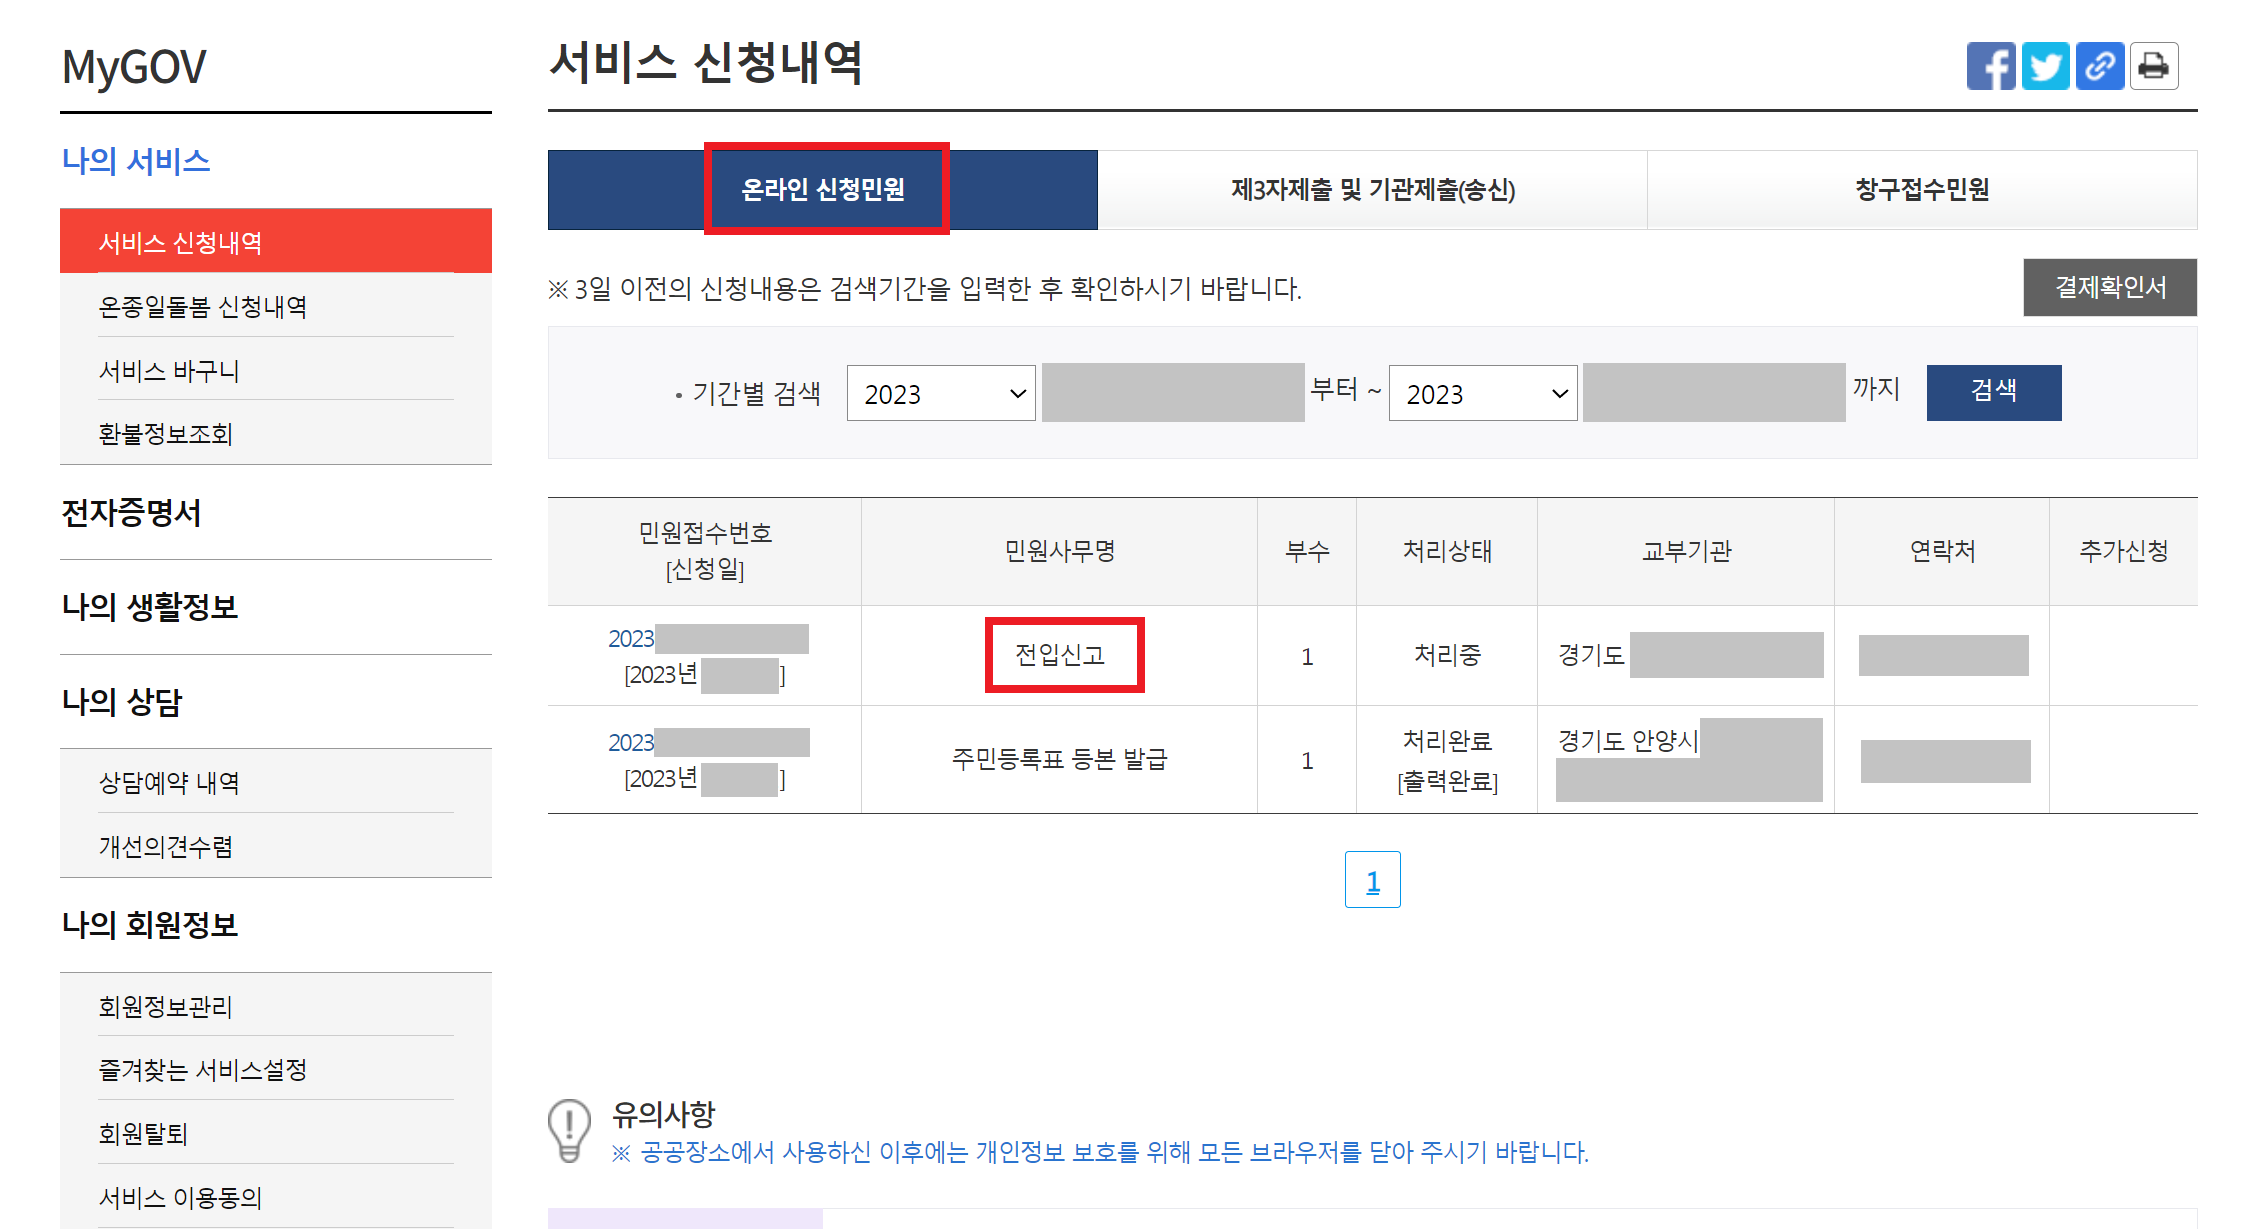The width and height of the screenshot is (2260, 1229).
Task: Share page on Facebook icon
Action: [x=1990, y=67]
